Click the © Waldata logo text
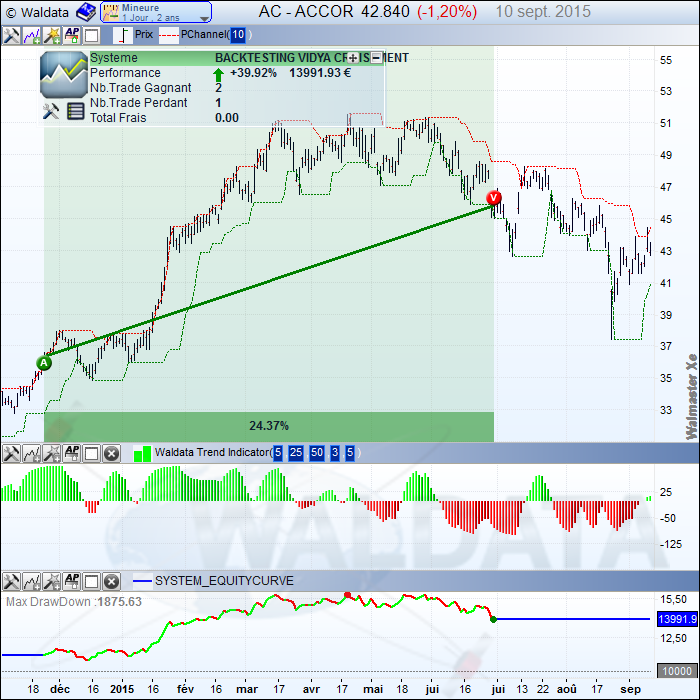This screenshot has height=700, width=700. point(38,12)
